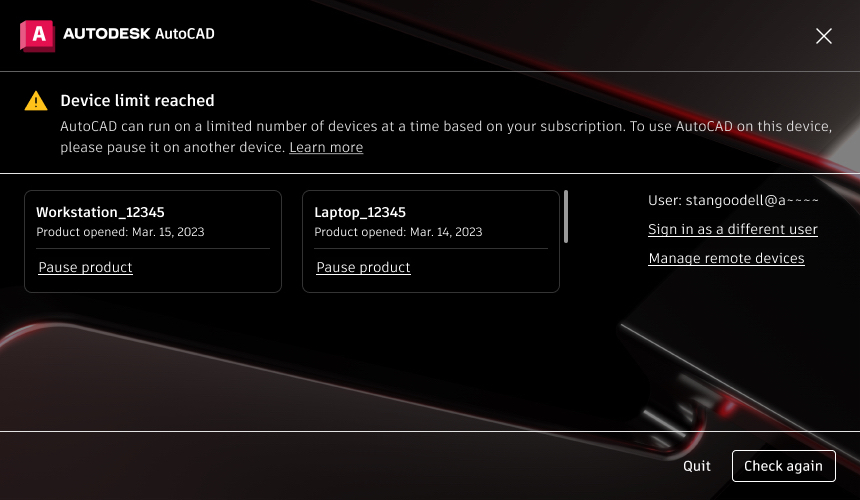Click the subscription device limit description text
This screenshot has height=500, width=860.
[445, 127]
